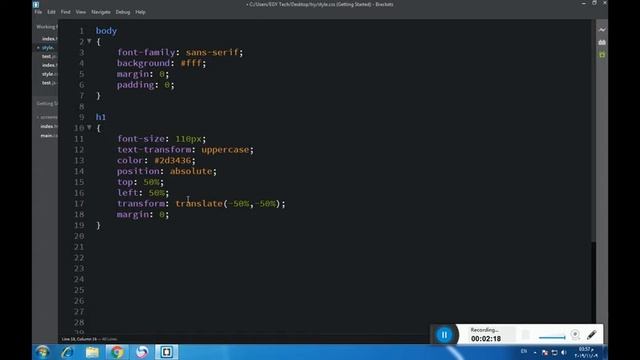Click the 'text-transform' property
640x360 pixels.
(x=154, y=150)
